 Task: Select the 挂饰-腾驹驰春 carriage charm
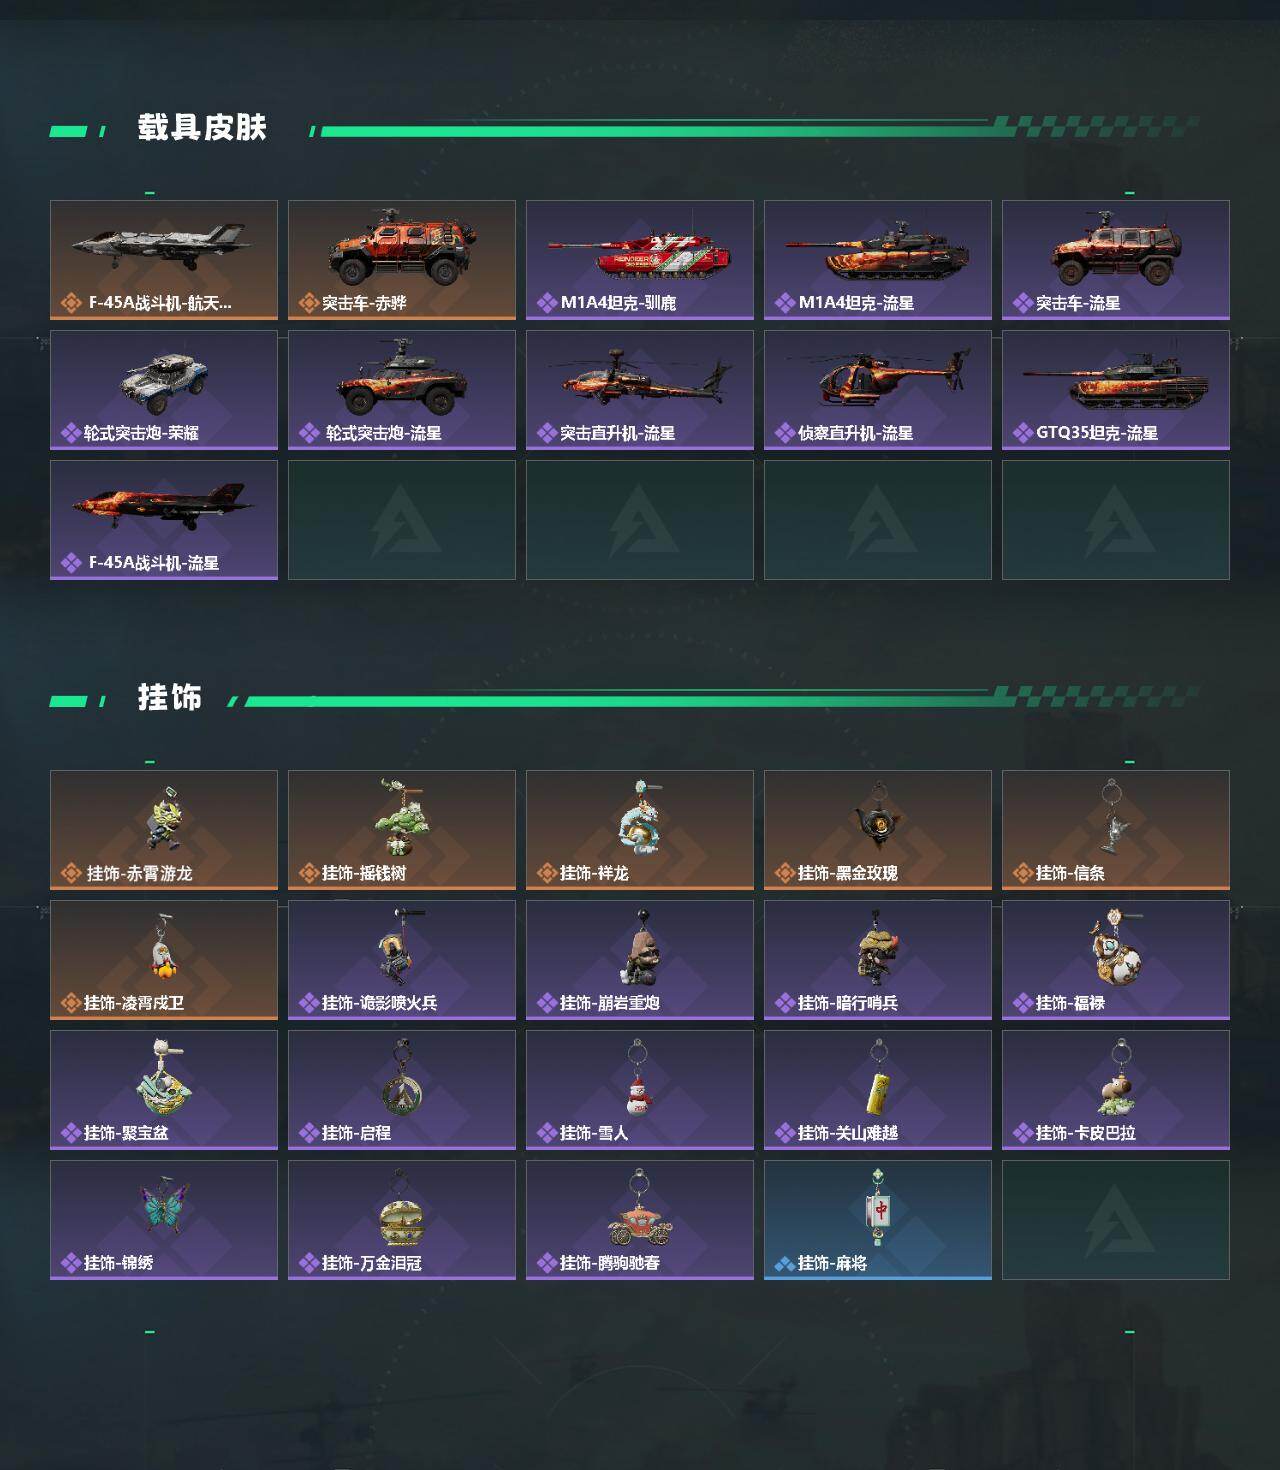[640, 1220]
